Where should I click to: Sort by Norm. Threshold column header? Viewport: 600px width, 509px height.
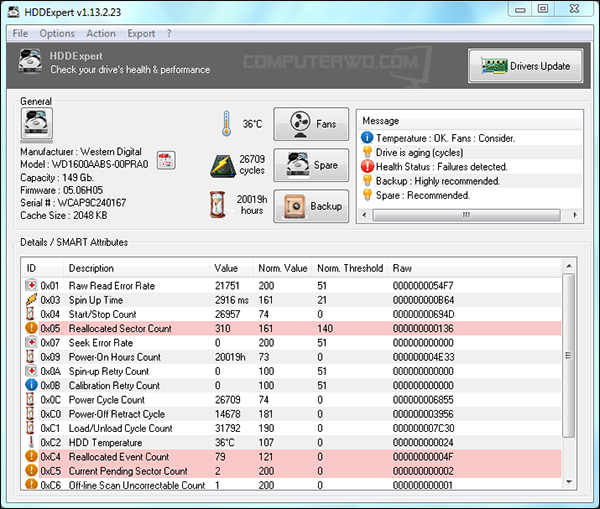pos(350,268)
